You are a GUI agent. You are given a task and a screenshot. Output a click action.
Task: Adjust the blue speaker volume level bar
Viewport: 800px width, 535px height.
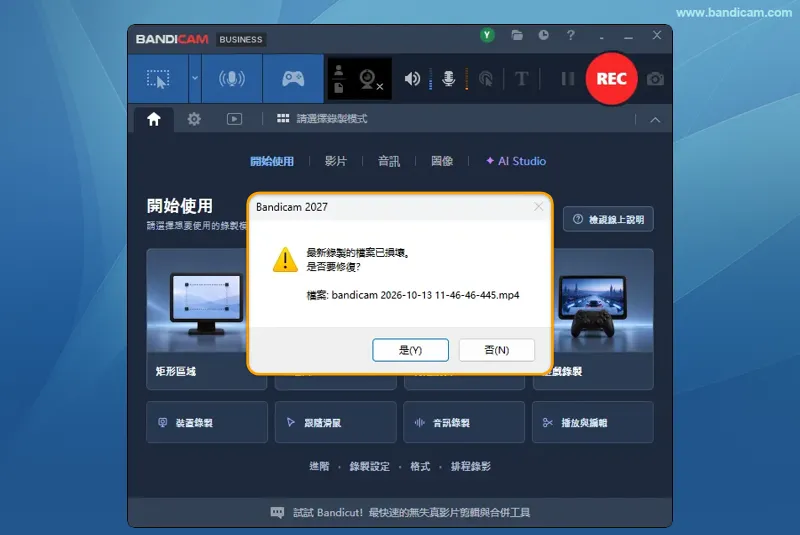tap(431, 79)
